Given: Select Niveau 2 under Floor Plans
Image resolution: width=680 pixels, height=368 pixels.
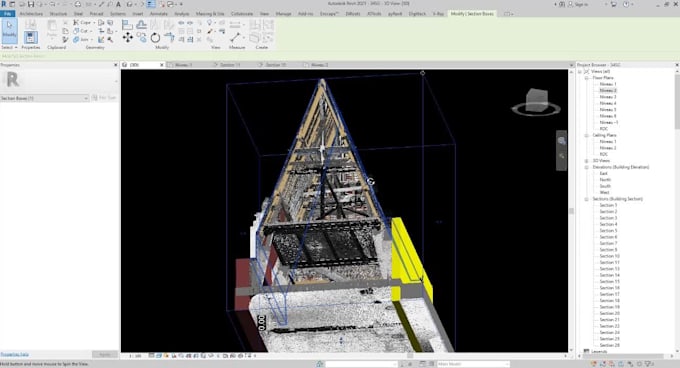Looking at the screenshot, I should tap(608, 91).
